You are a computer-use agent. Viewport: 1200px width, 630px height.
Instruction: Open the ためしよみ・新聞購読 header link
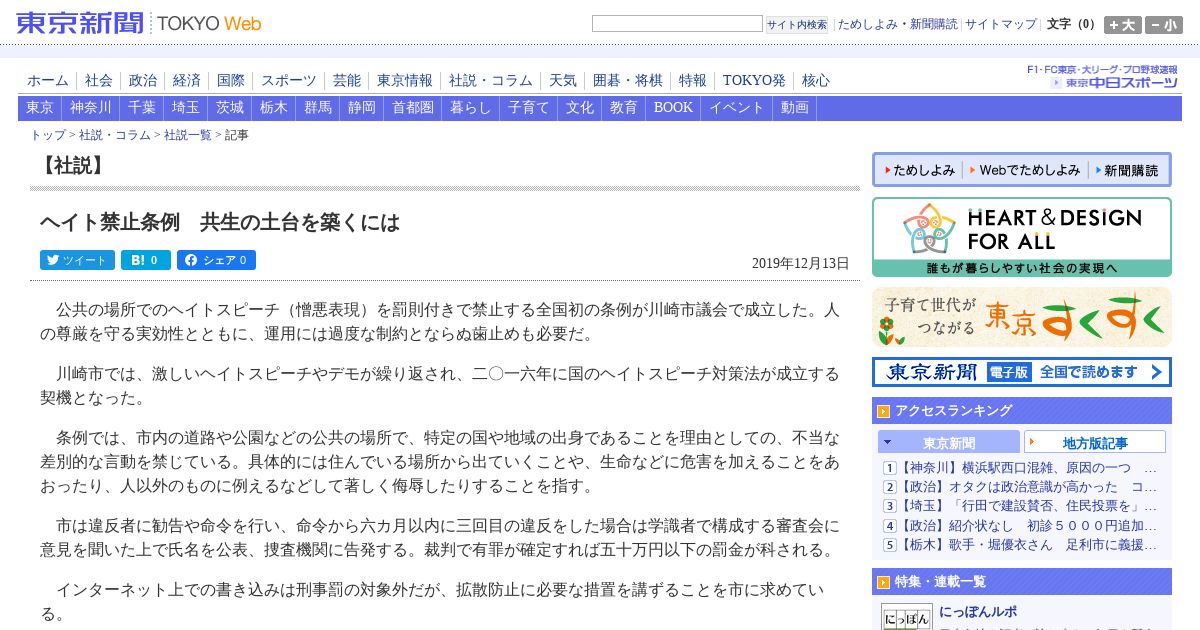[897, 24]
